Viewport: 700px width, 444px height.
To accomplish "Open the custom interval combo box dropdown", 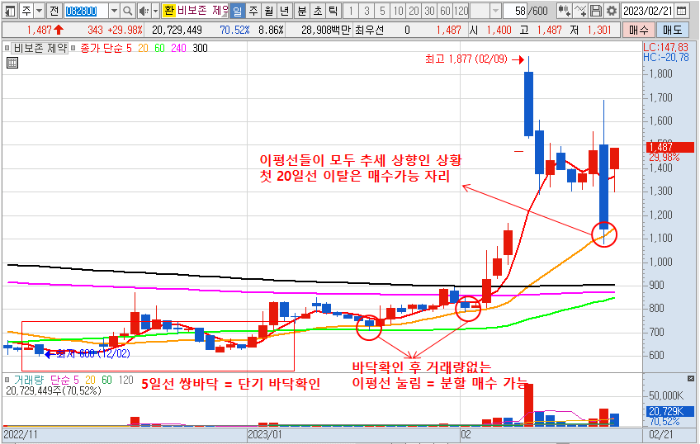I will coord(496,11).
